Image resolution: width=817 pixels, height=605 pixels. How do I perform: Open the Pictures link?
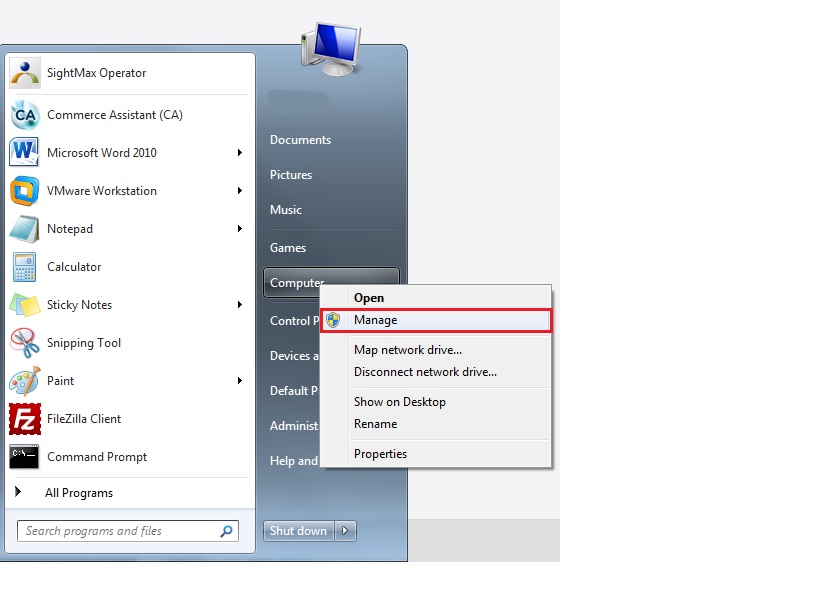(x=291, y=175)
